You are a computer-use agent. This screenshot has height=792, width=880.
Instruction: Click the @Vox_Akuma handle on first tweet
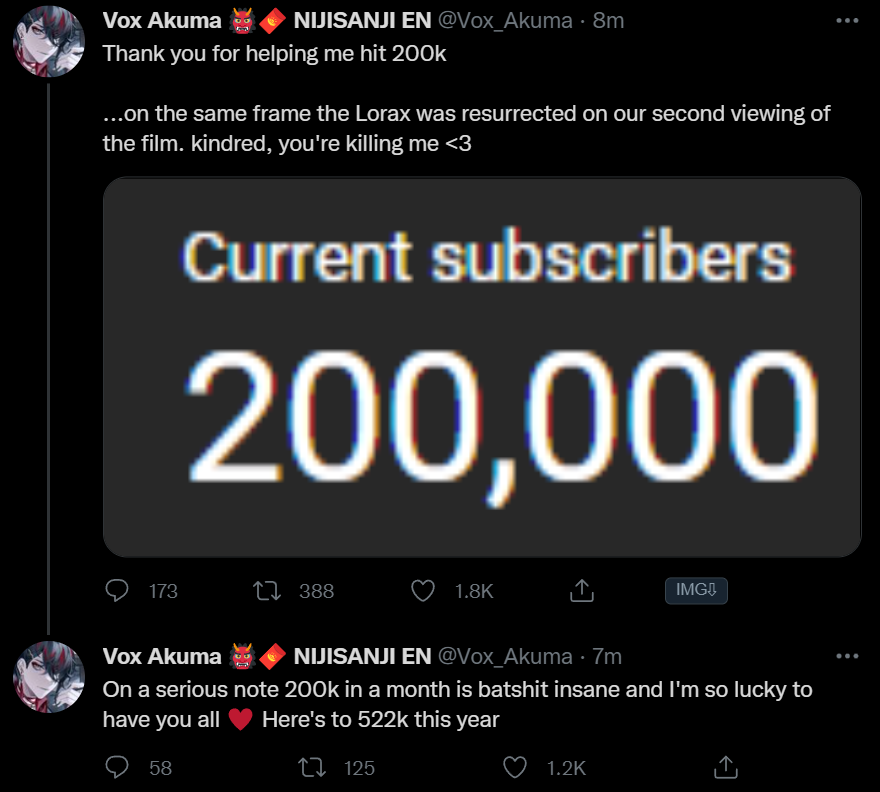click(x=507, y=20)
